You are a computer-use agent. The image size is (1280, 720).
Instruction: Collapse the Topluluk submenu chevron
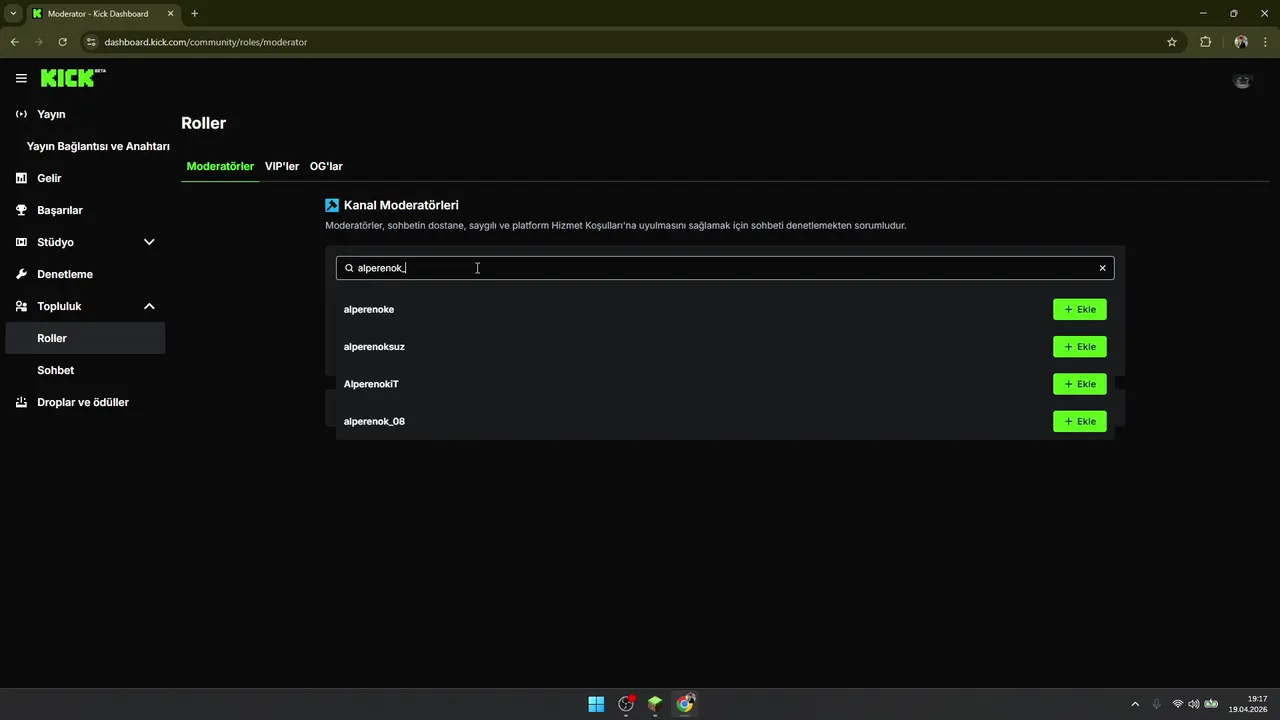(x=149, y=306)
